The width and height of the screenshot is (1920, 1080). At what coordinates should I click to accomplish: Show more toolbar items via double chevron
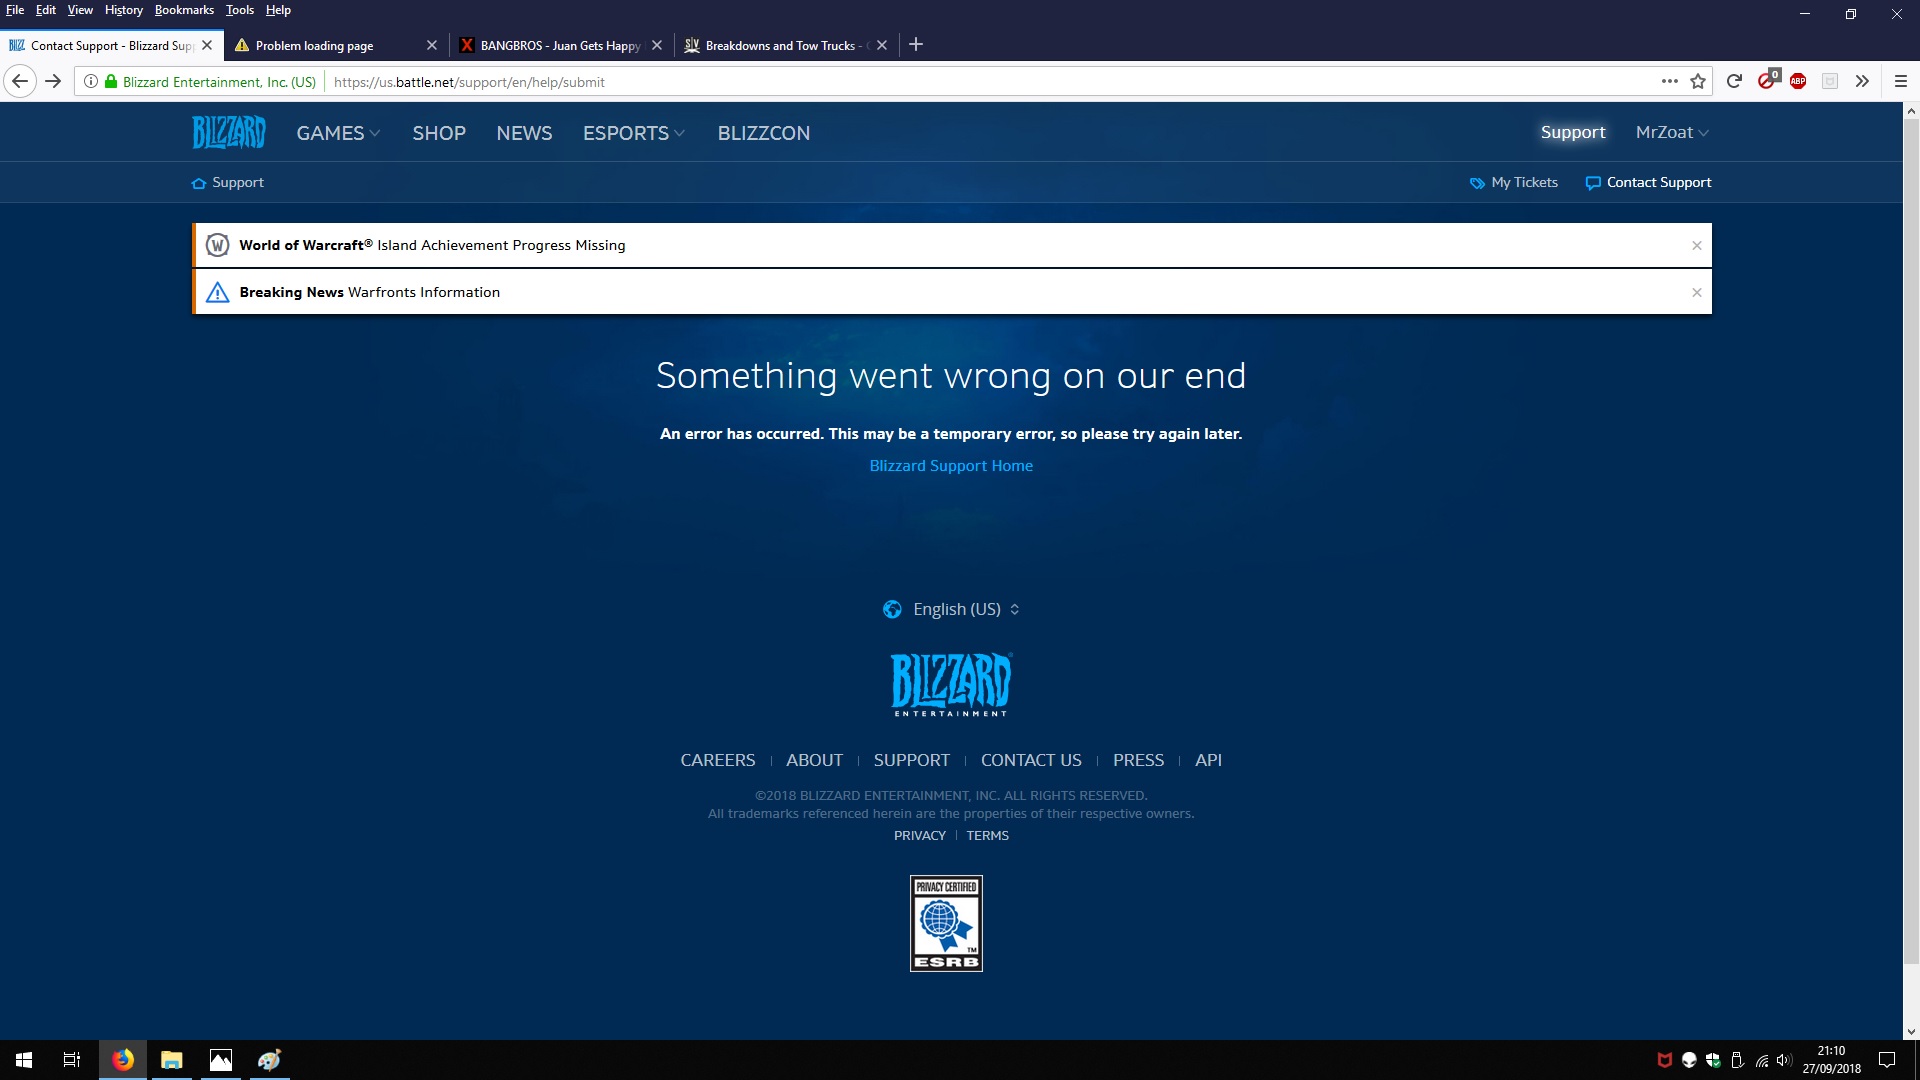pos(1862,82)
